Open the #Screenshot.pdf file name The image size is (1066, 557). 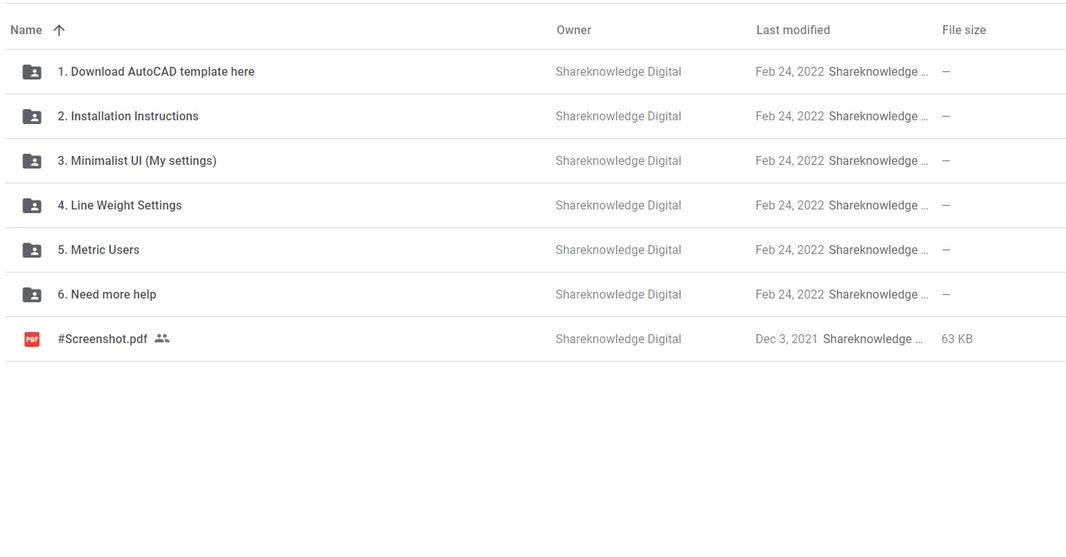click(102, 339)
